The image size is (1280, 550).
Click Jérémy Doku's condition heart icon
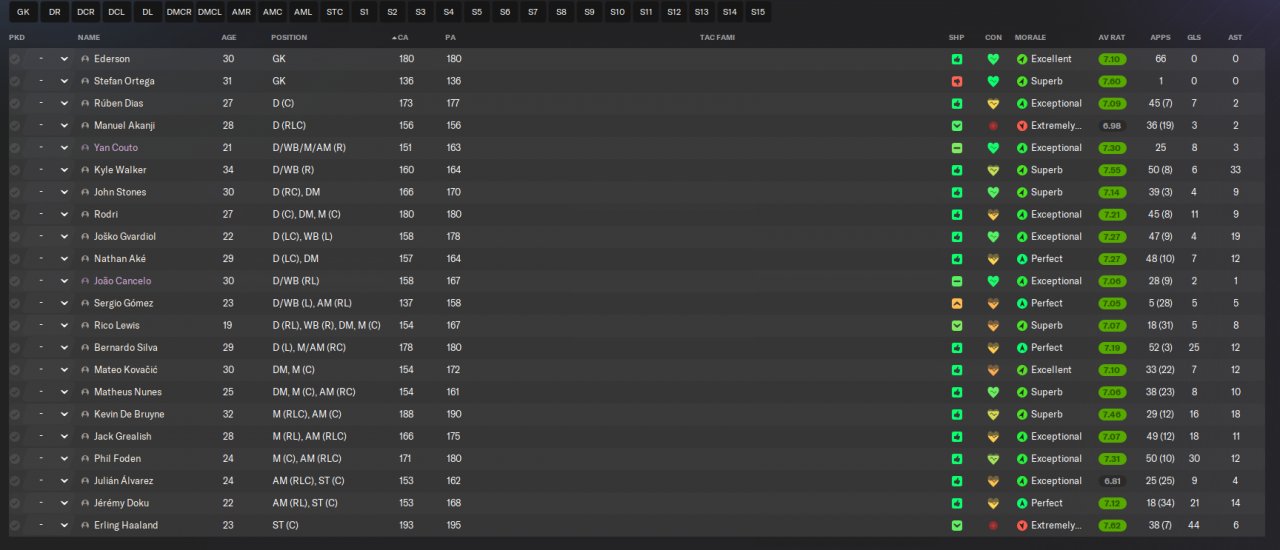coord(993,503)
